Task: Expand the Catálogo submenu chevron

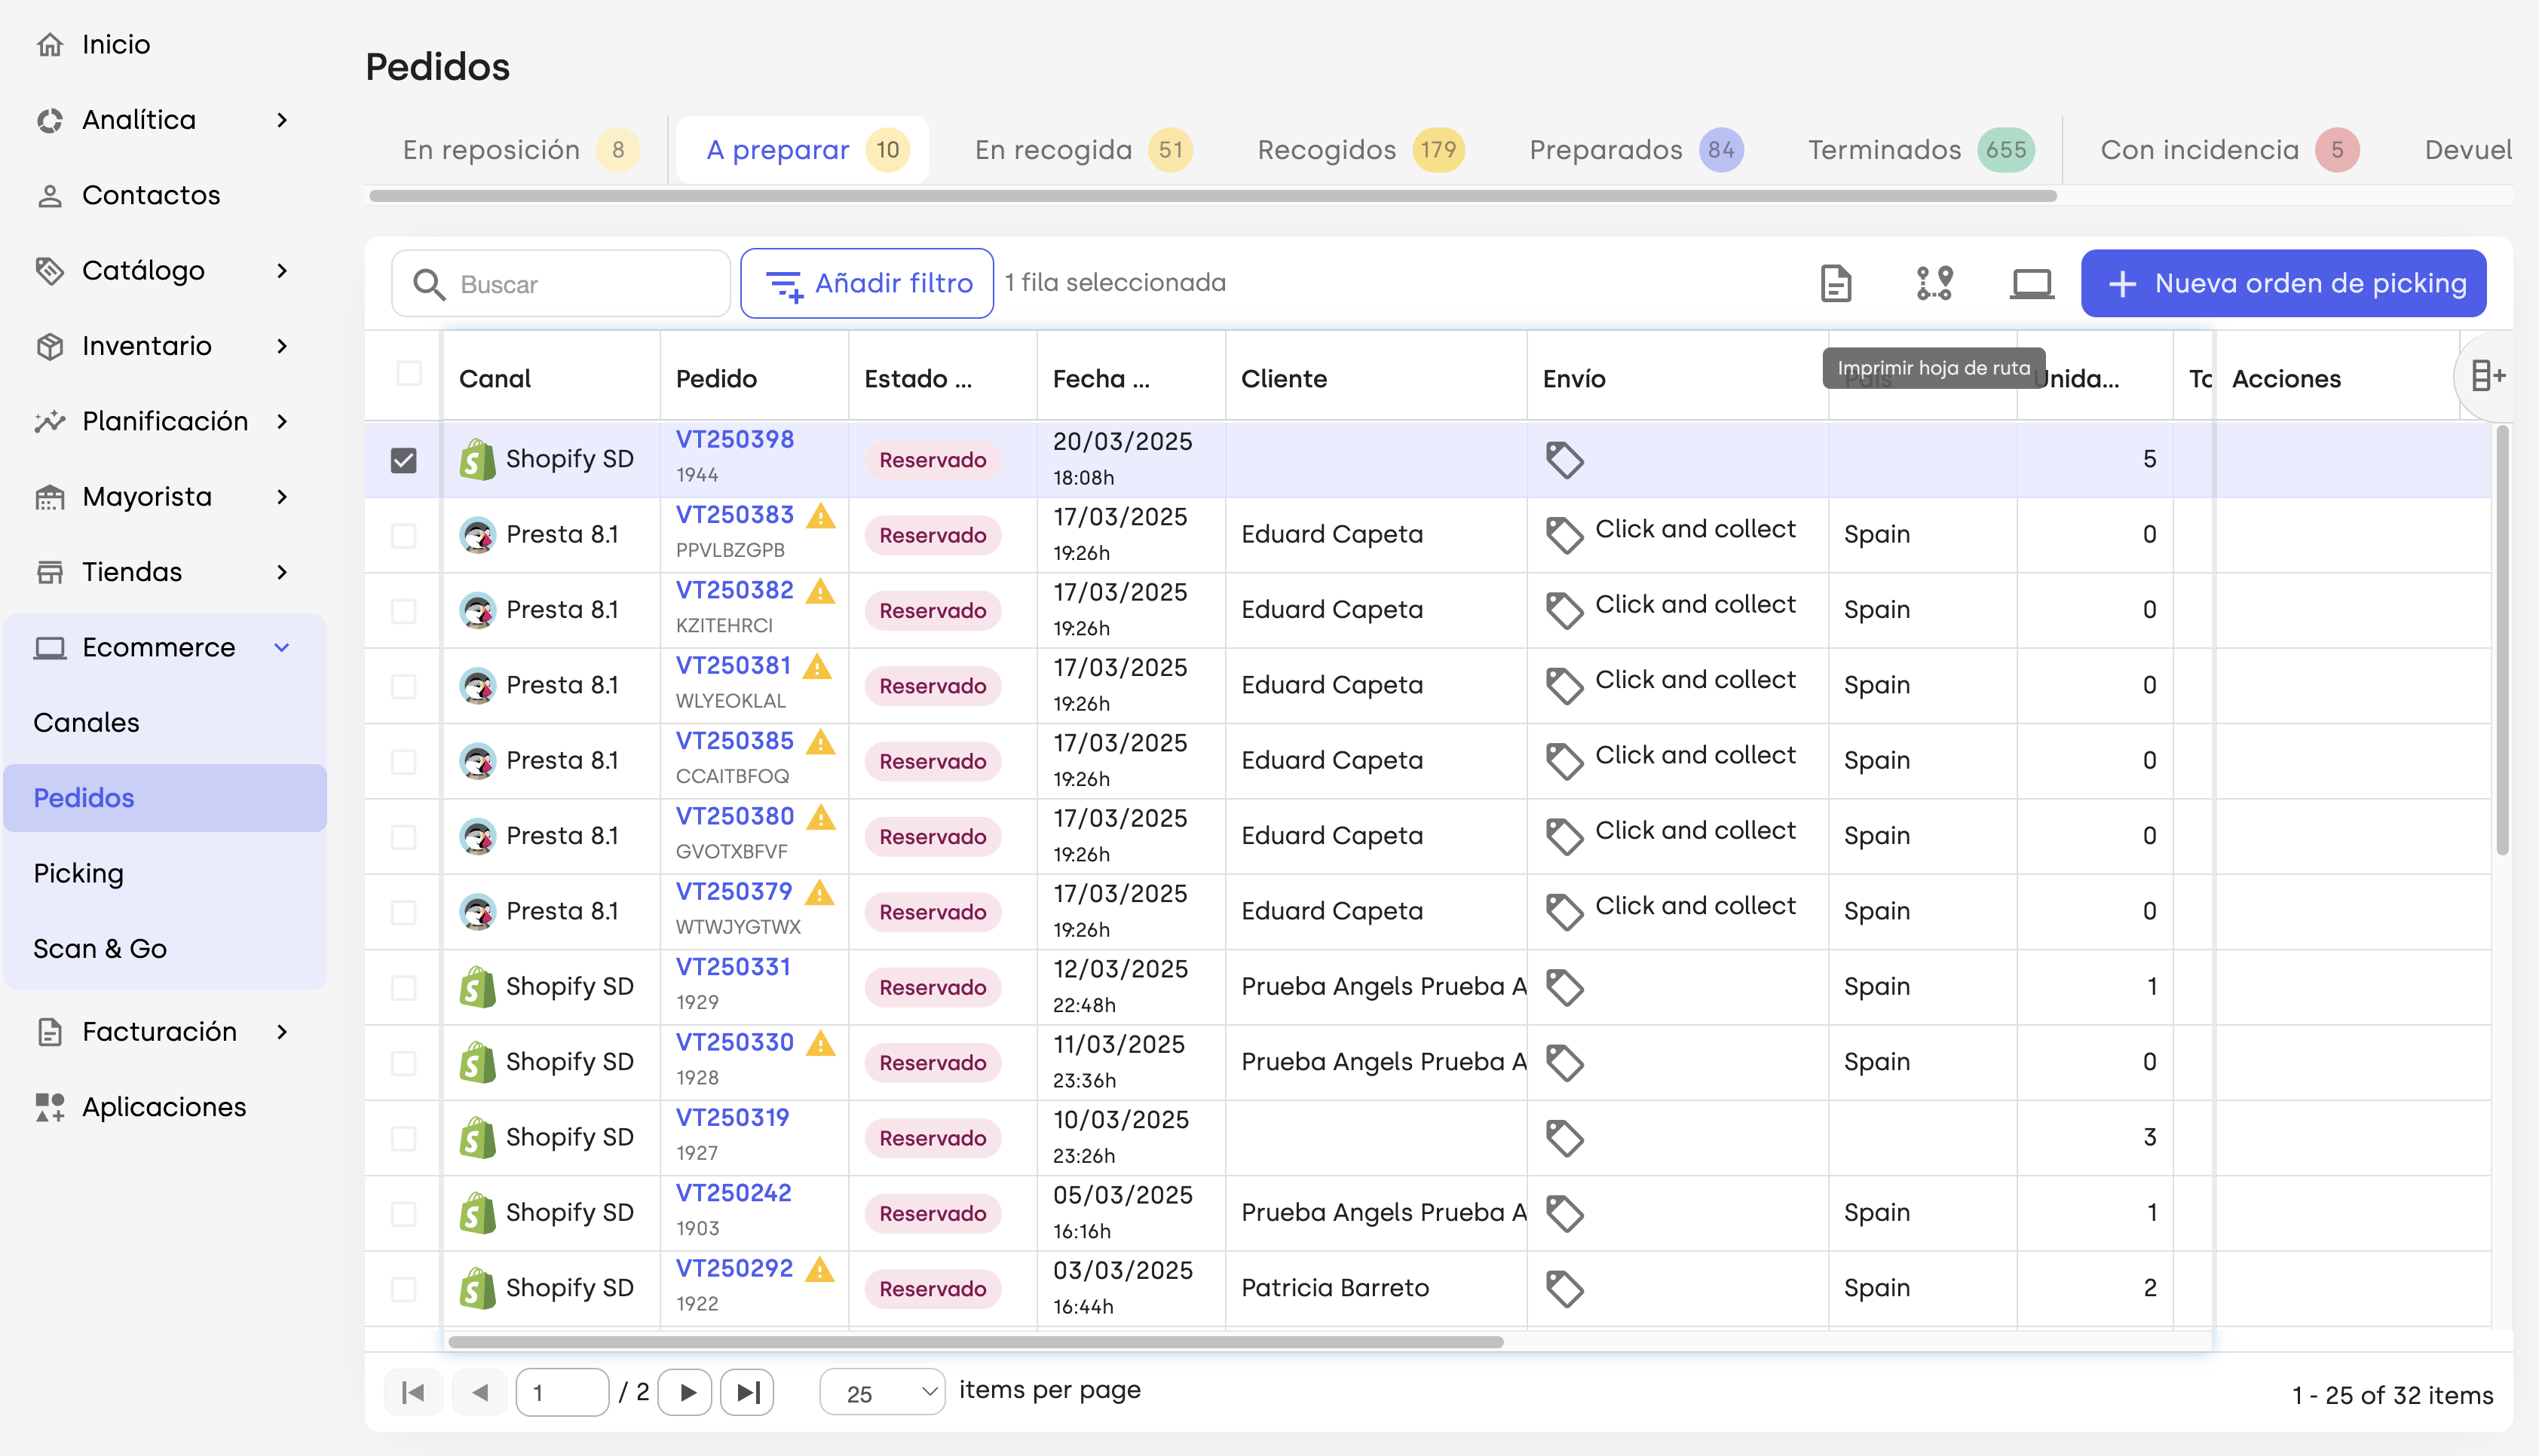Action: (x=282, y=271)
